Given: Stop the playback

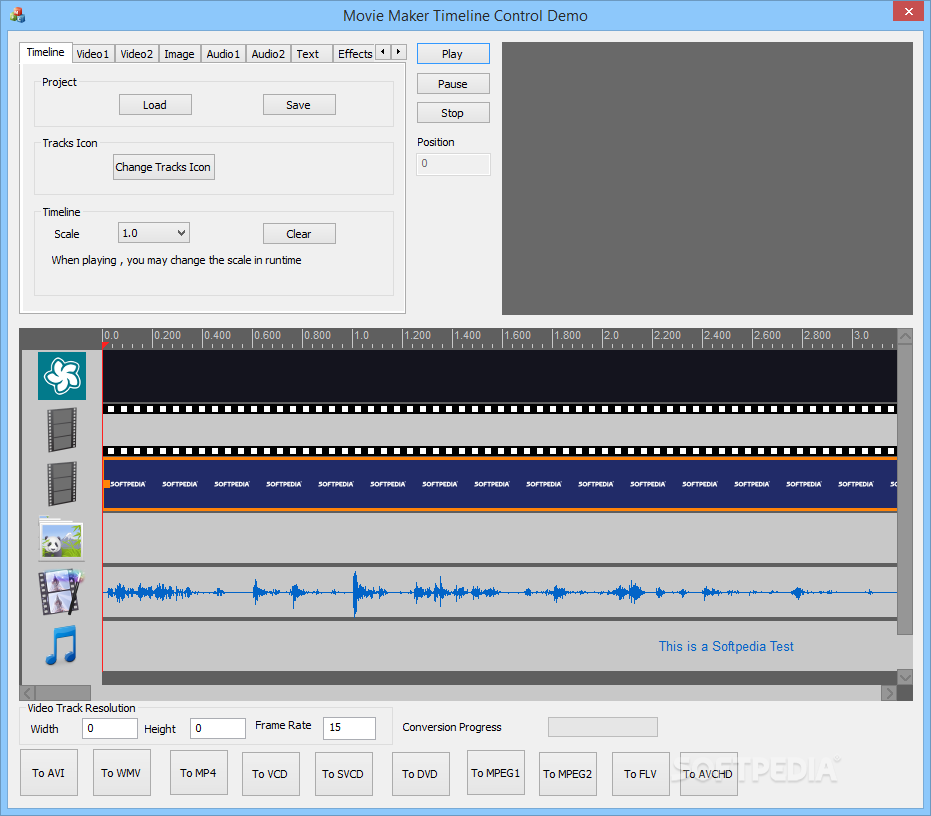Looking at the screenshot, I should [x=453, y=113].
